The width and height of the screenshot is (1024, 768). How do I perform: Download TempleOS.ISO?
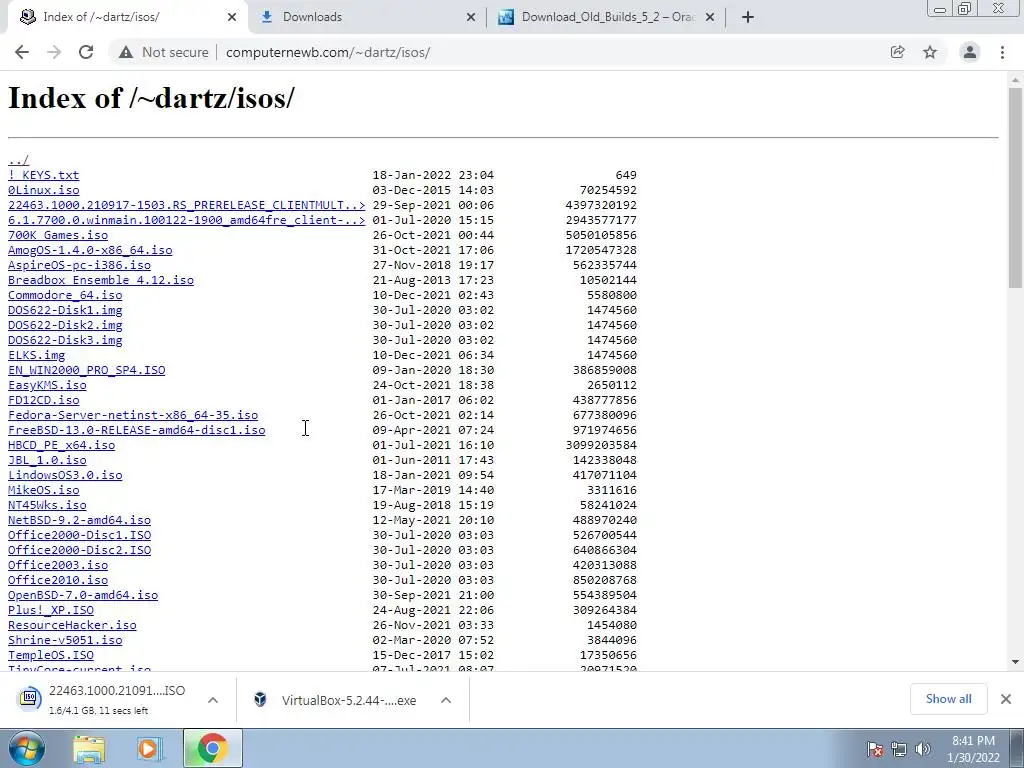click(51, 656)
